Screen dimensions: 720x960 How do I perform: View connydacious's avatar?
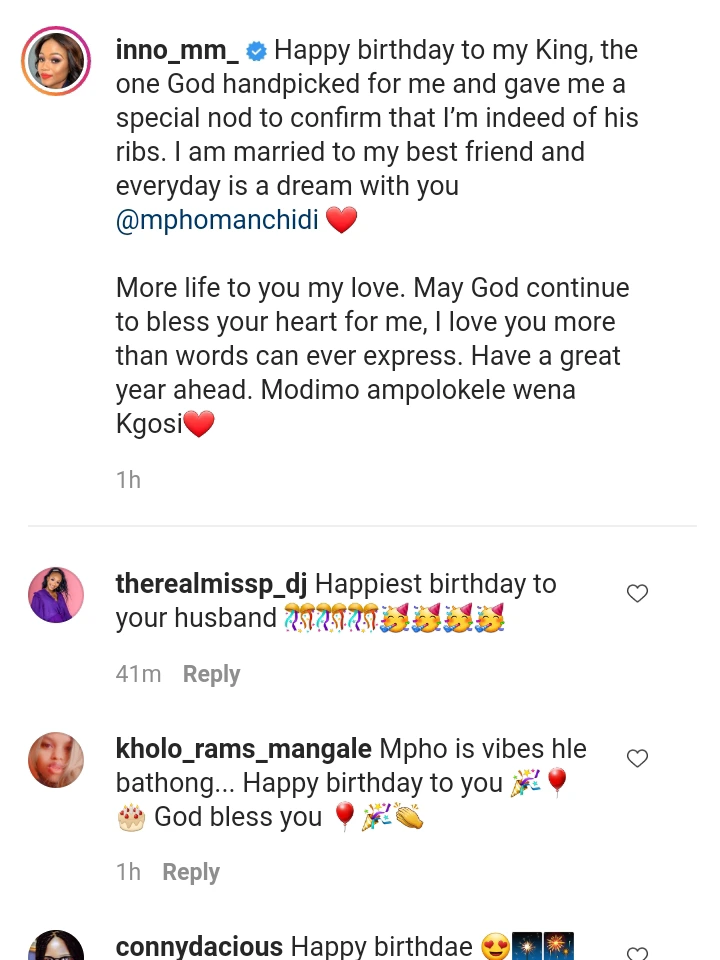tap(56, 945)
